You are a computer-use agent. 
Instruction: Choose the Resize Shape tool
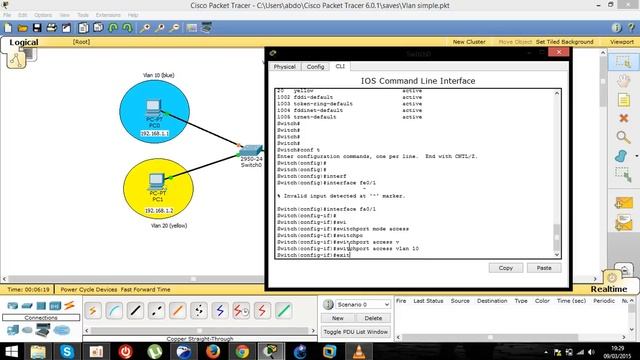[623, 175]
